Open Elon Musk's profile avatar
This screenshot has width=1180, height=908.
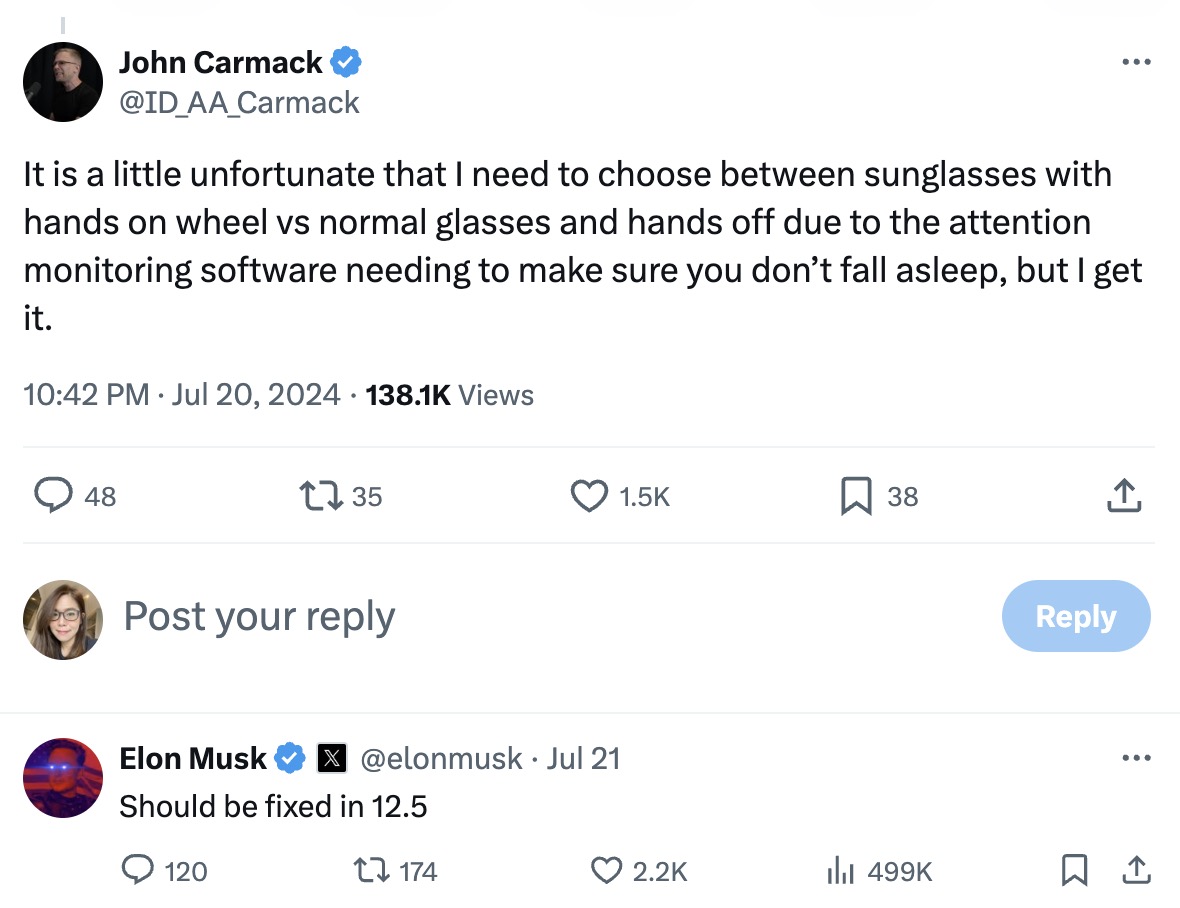click(62, 778)
